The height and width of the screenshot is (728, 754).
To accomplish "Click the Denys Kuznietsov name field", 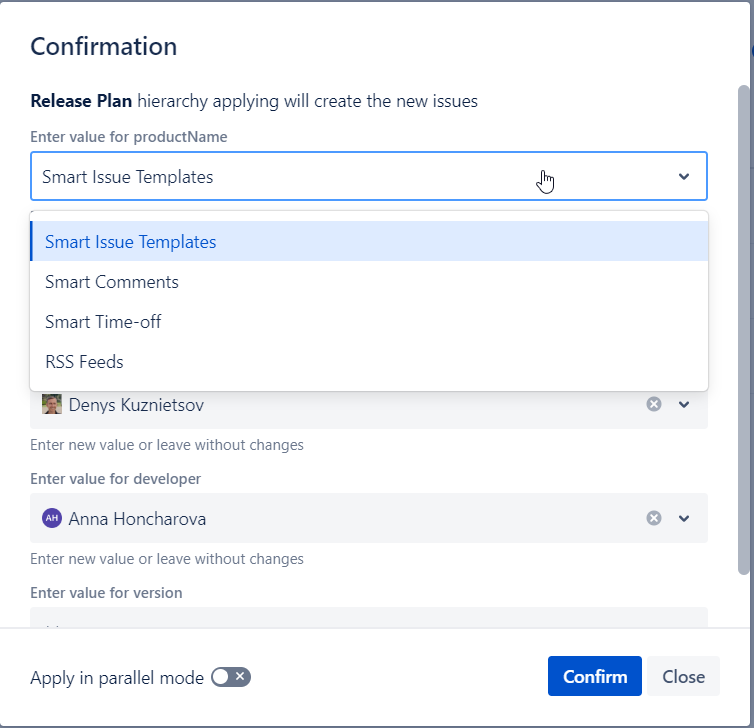I will tap(138, 405).
